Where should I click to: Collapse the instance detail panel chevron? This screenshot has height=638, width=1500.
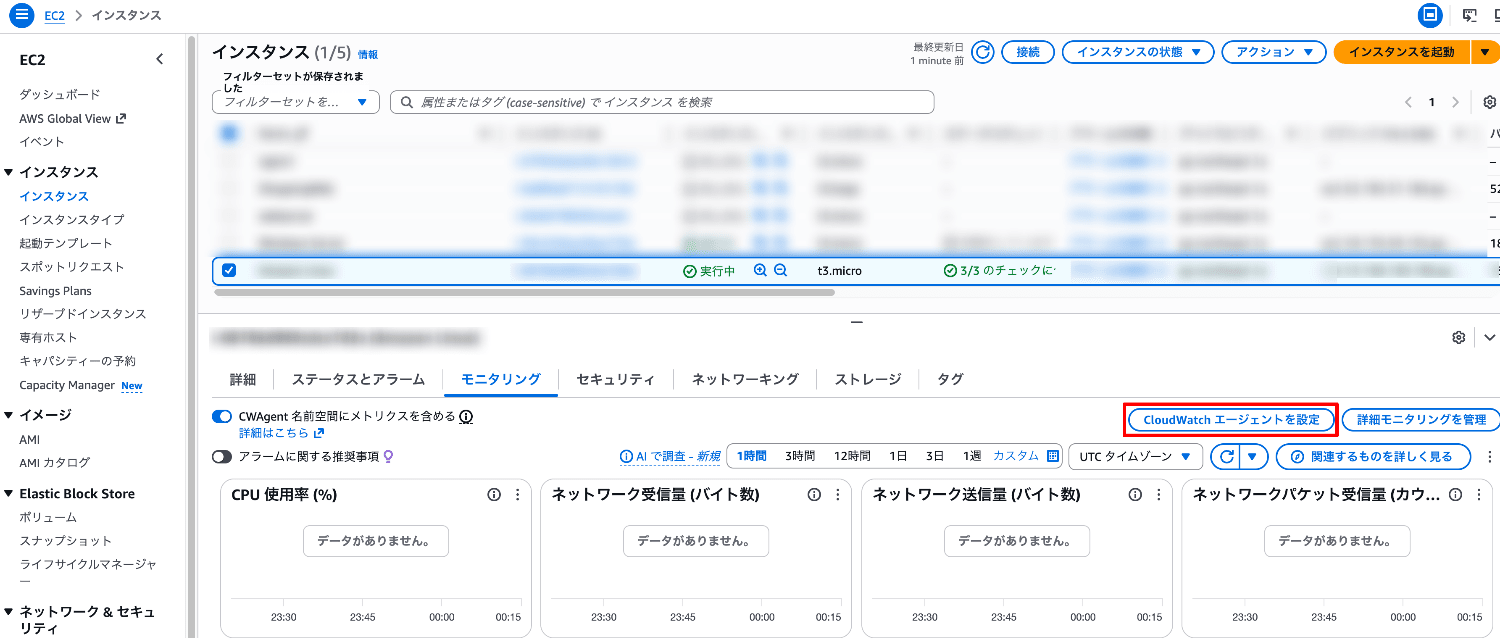pos(1490,338)
